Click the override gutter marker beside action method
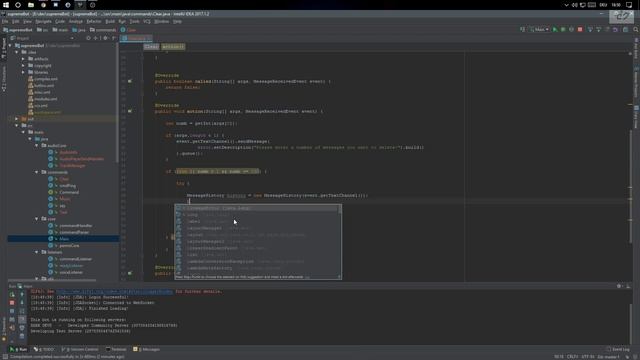 pos(130,111)
